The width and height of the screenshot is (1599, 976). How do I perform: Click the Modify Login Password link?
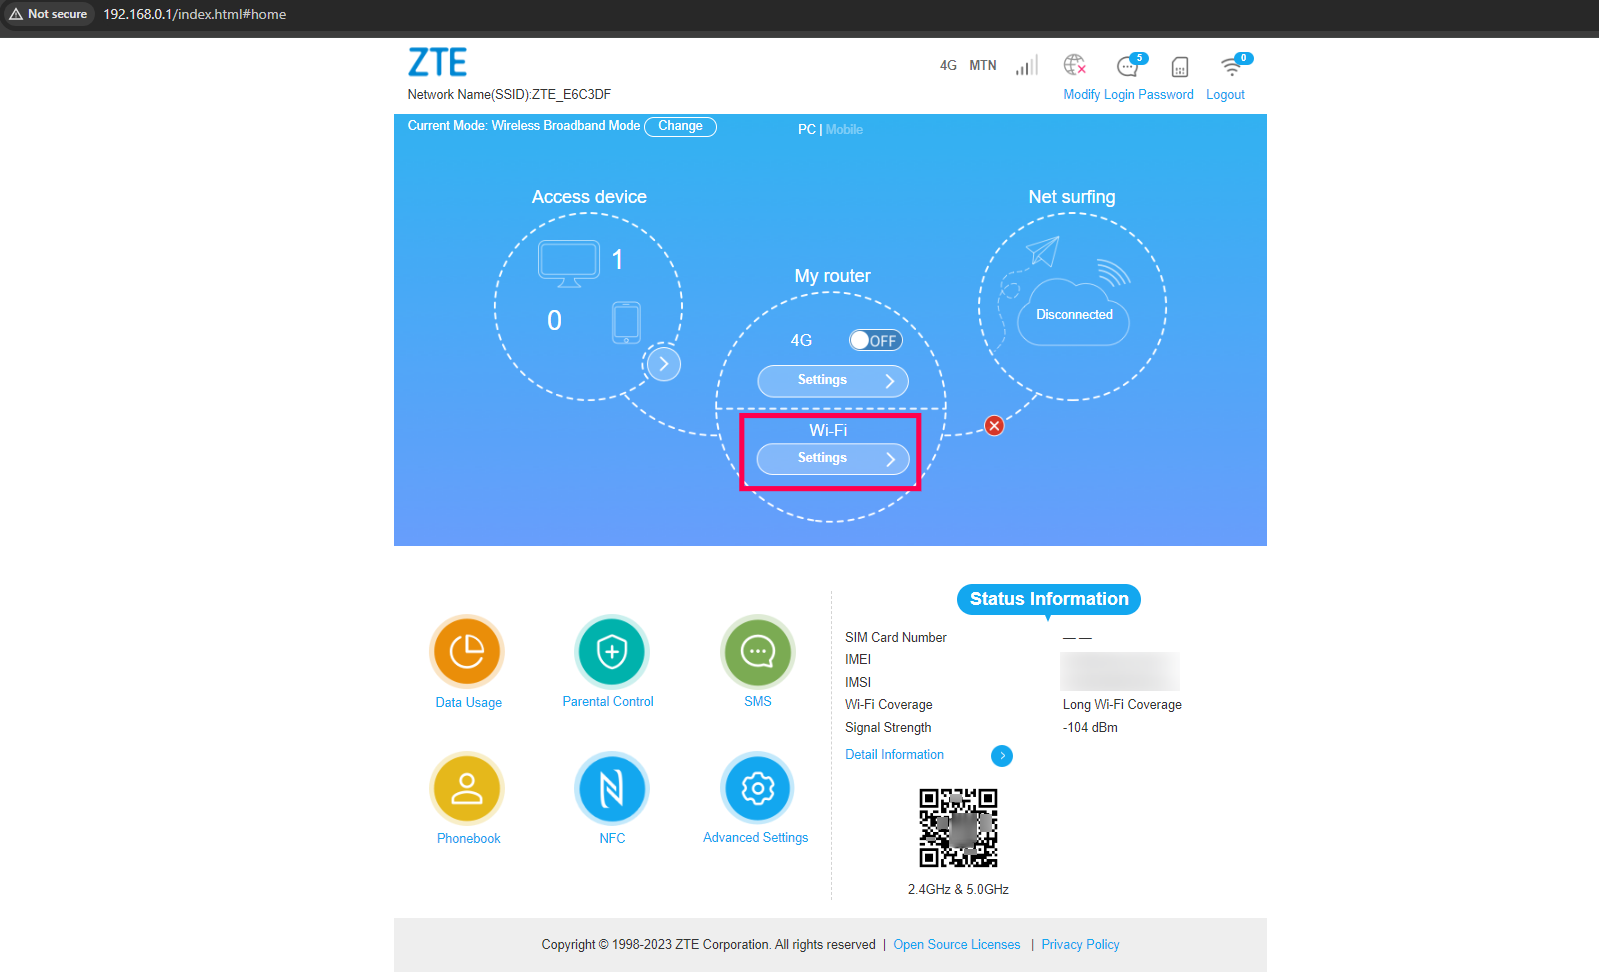click(1128, 95)
